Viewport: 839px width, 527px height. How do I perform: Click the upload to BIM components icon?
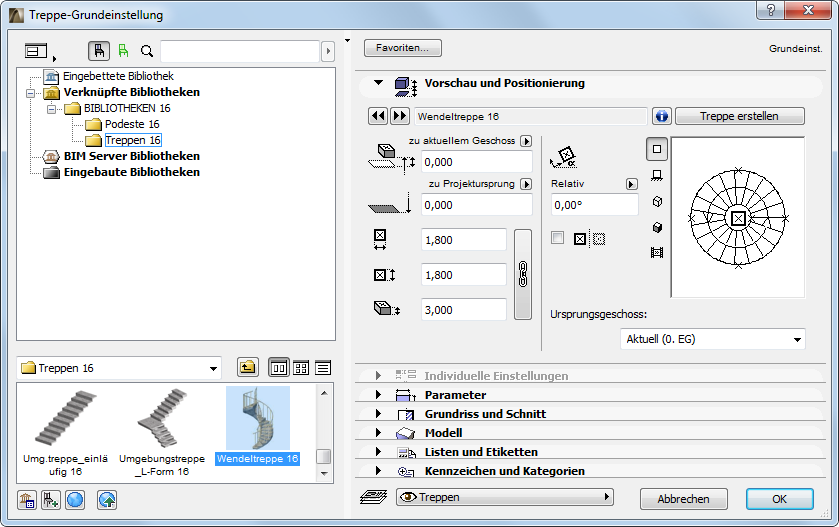[x=107, y=500]
